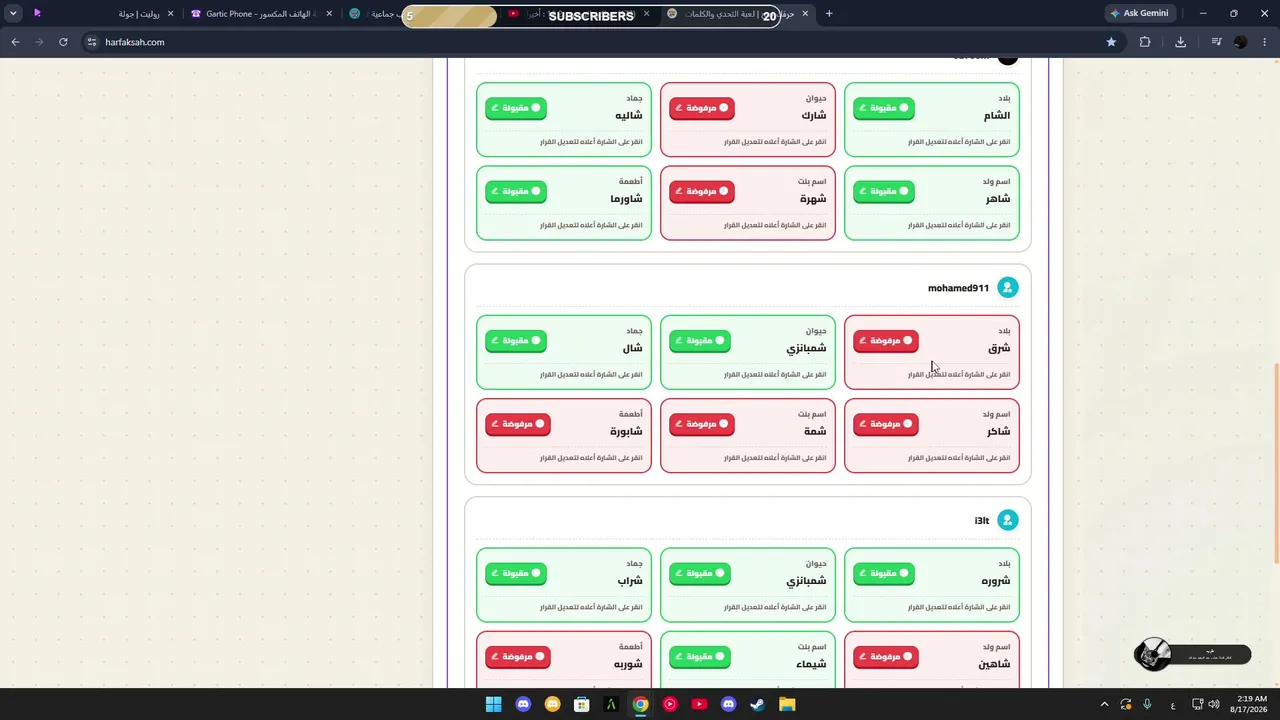Click the مرفوضة button on the شمة card
Screen dimensions: 1280x720
(701, 424)
